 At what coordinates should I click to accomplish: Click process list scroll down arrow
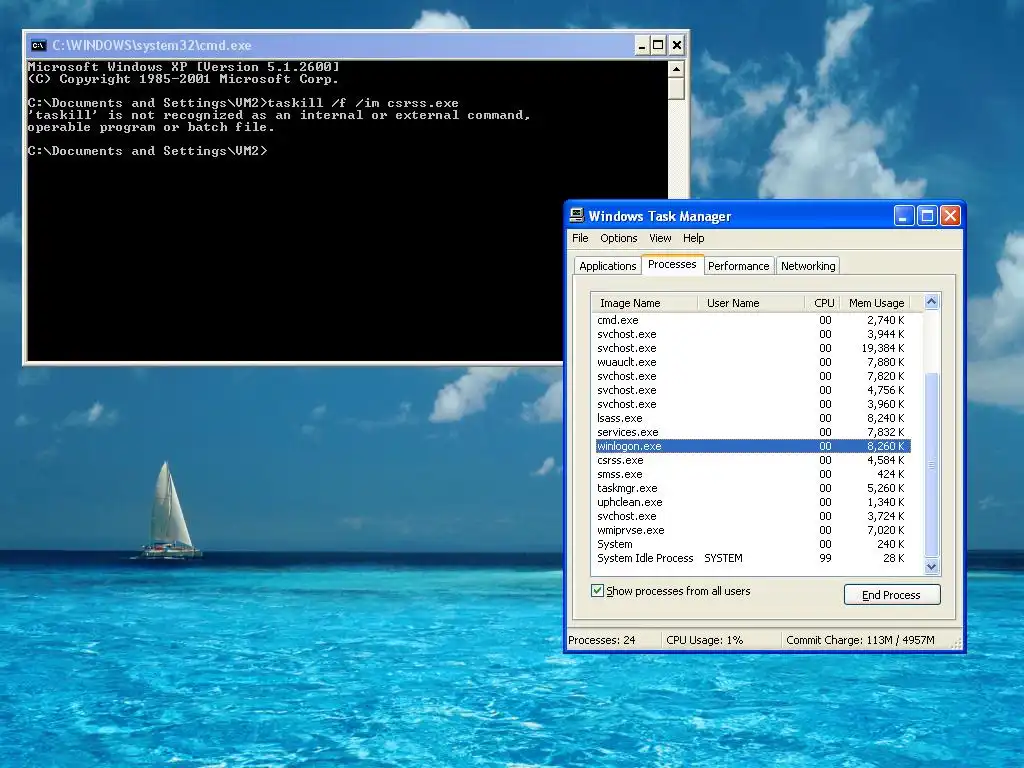(932, 567)
